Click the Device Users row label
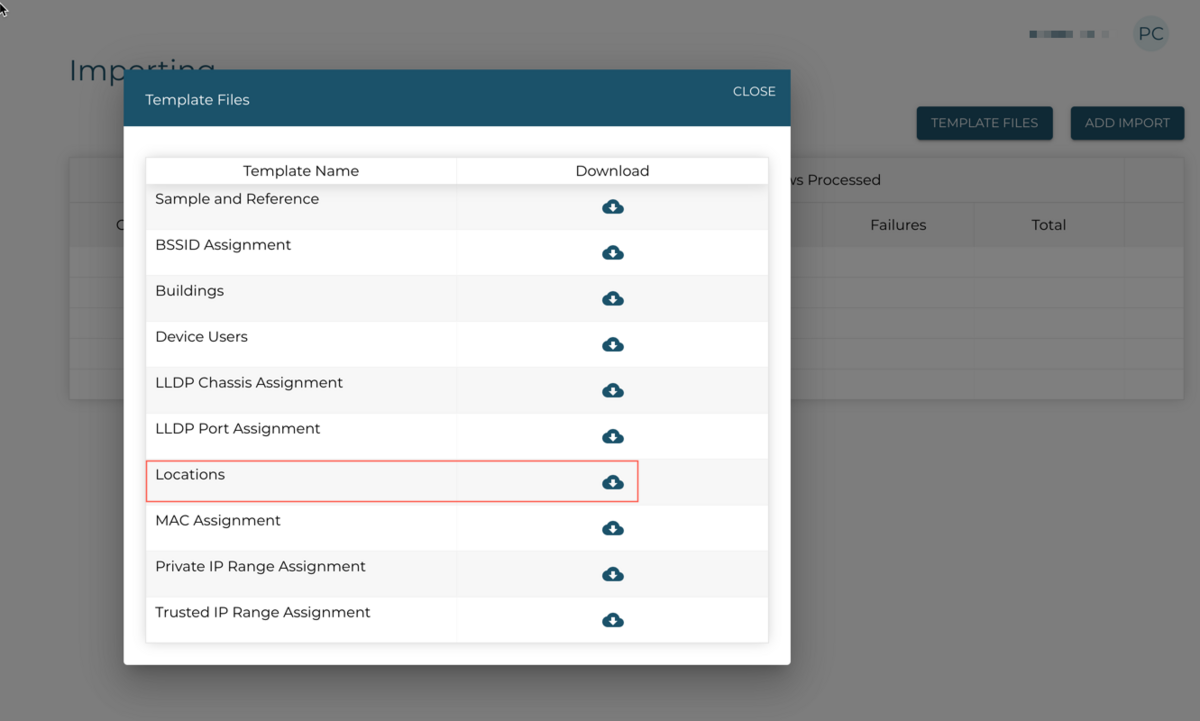 (x=201, y=337)
